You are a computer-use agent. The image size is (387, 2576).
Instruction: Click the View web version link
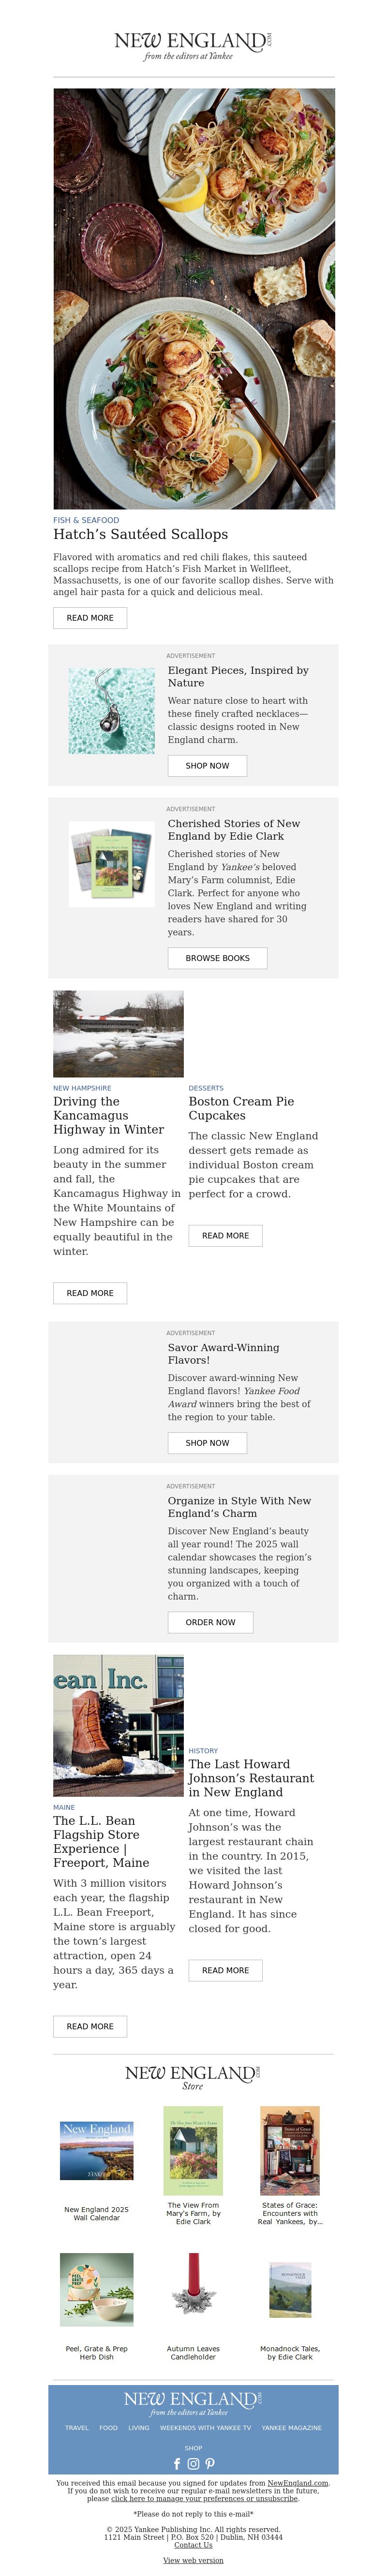pyautogui.click(x=193, y=2560)
